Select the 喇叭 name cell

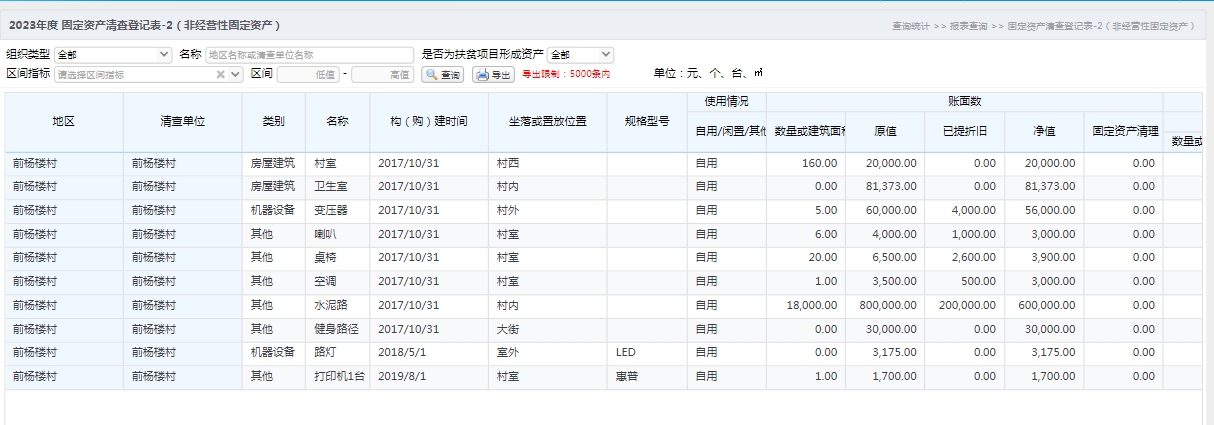(338, 234)
